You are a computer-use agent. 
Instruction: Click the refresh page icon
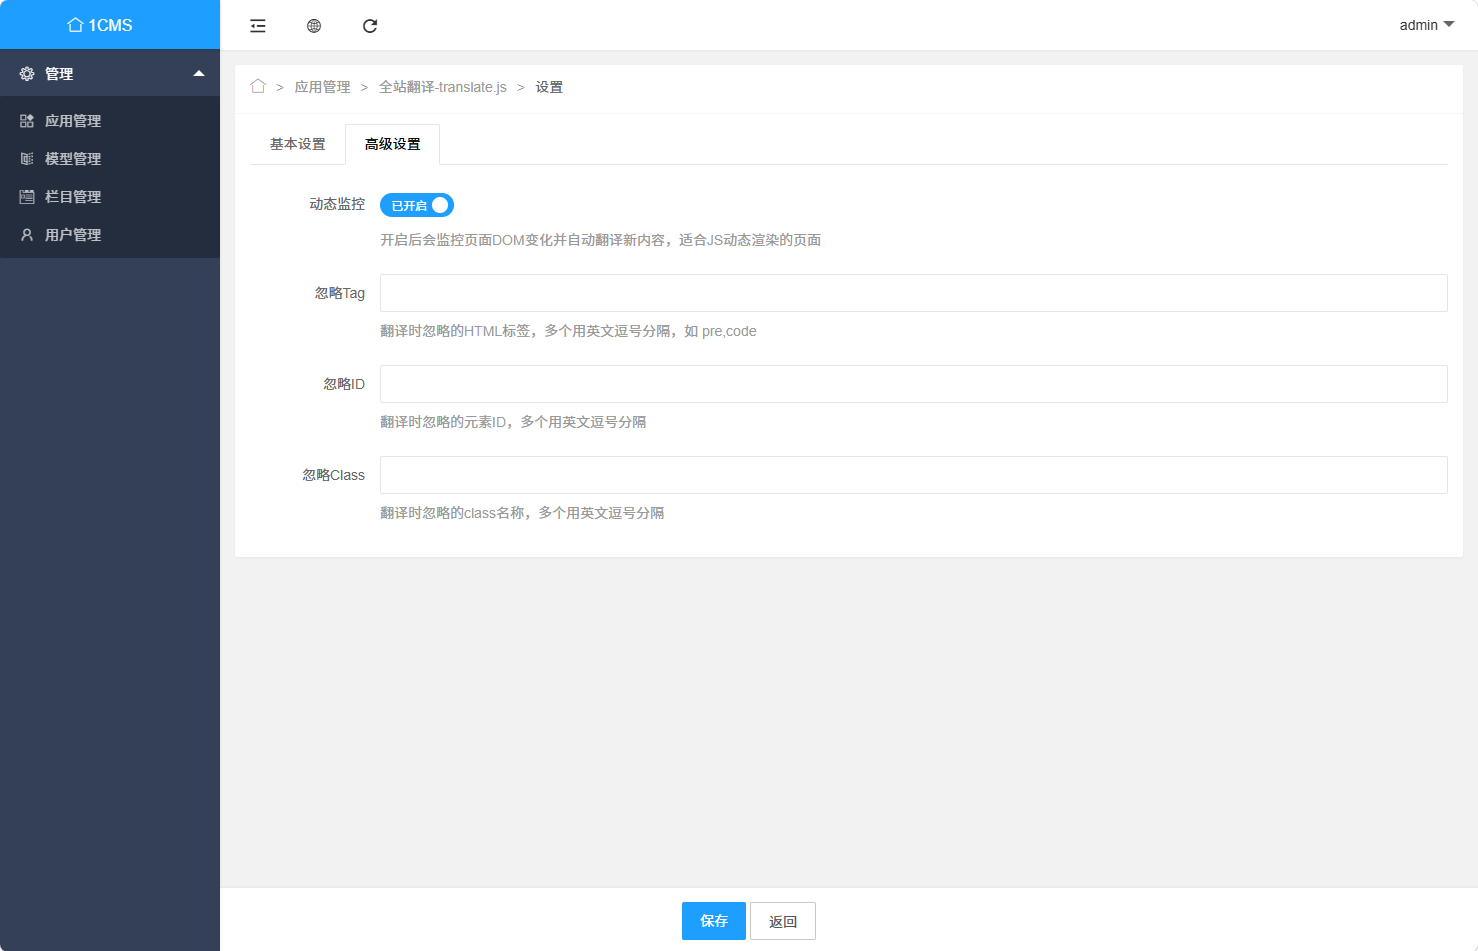(370, 26)
